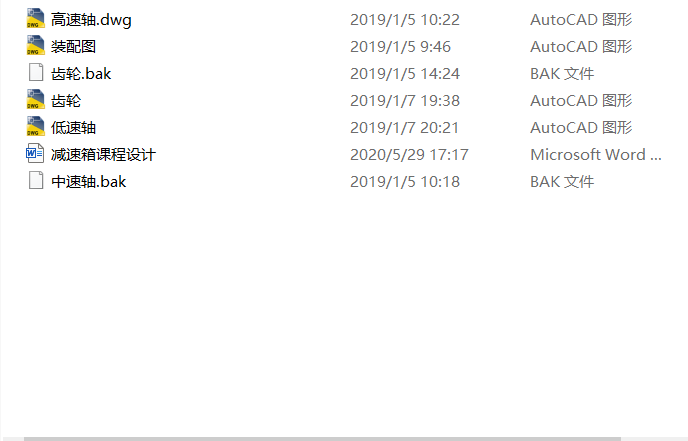Click the 中速轴.bak file name
Screen dimensions: 688x441
tap(88, 182)
